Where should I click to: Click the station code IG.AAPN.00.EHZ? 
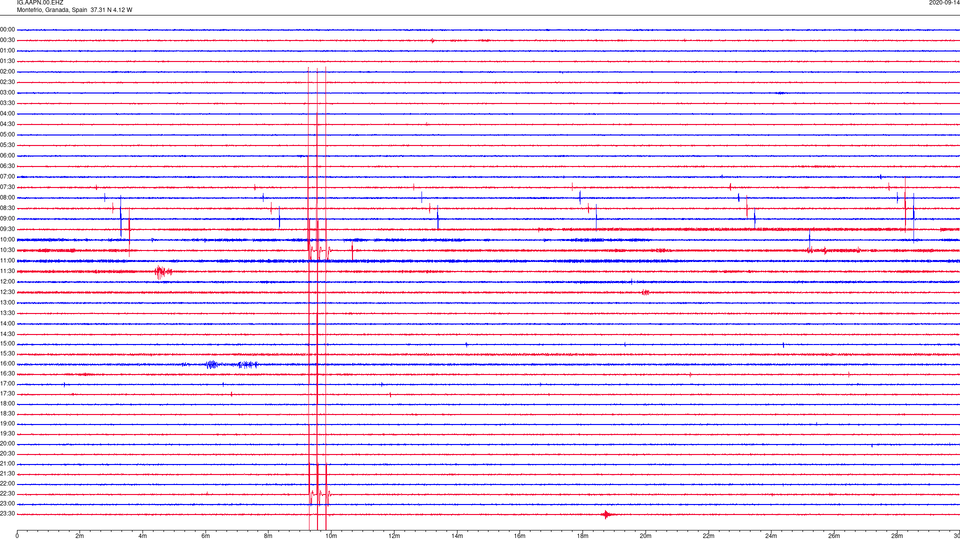(x=40, y=3)
